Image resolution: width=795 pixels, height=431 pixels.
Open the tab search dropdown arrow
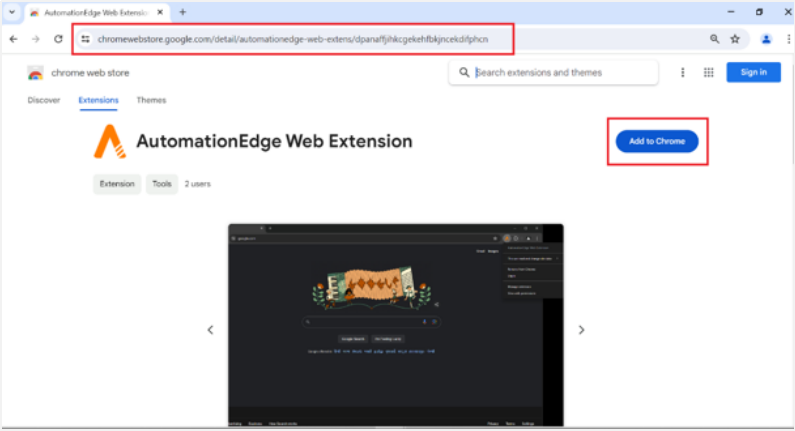tap(12, 12)
